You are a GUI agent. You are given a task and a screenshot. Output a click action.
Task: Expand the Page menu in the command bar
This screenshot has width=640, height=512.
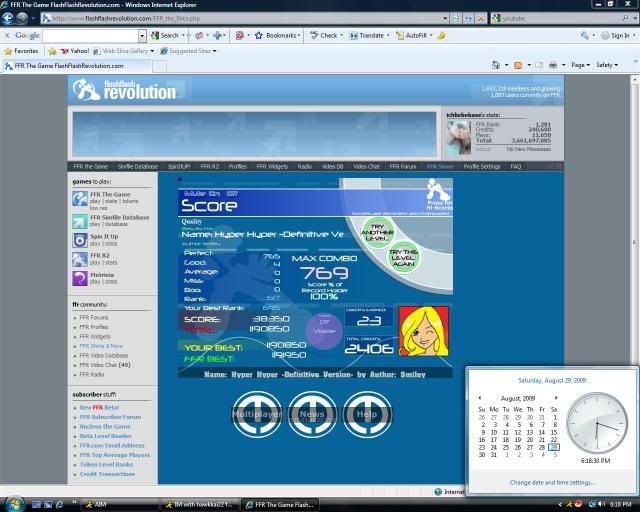coord(580,65)
